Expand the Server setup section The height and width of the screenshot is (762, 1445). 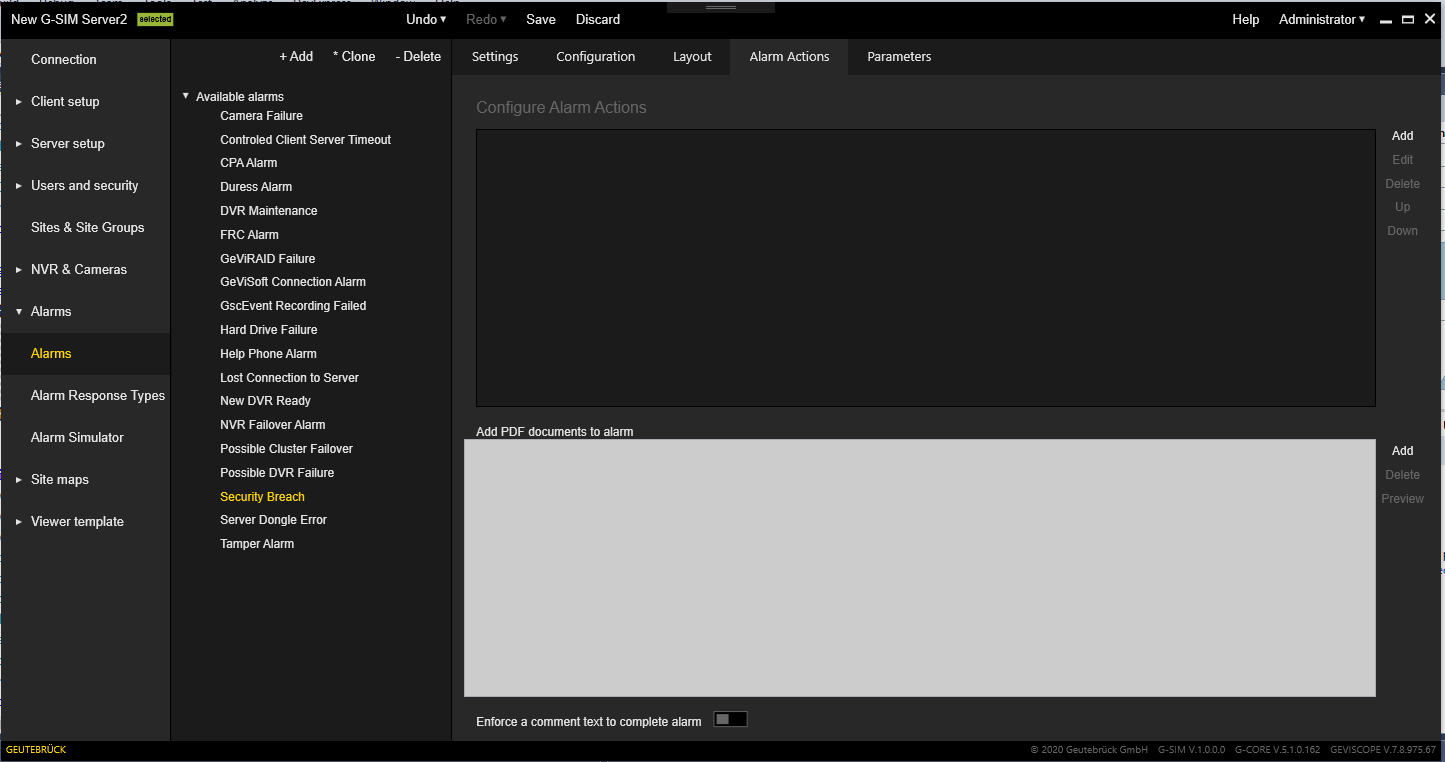pos(19,143)
